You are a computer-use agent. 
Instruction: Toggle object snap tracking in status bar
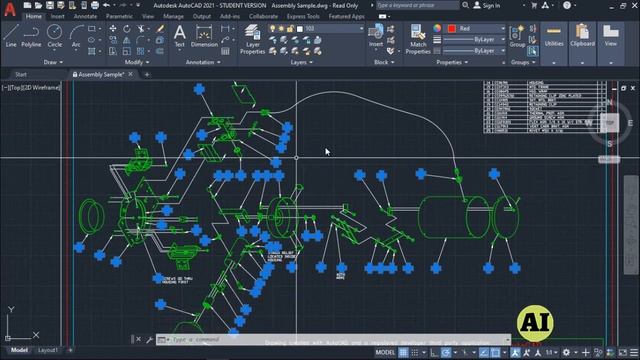(x=484, y=352)
